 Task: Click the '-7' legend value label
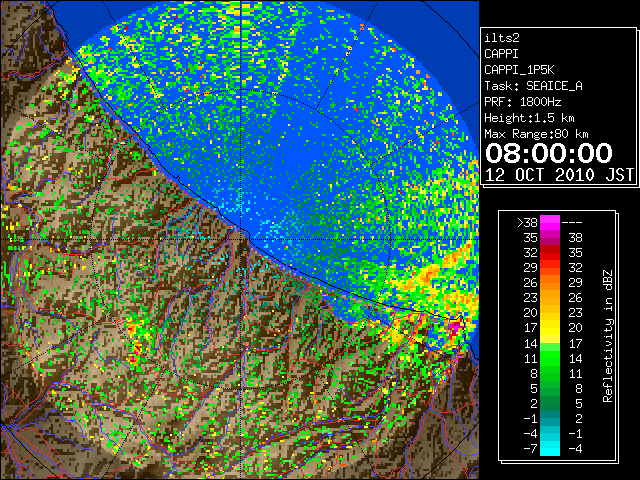[530, 449]
